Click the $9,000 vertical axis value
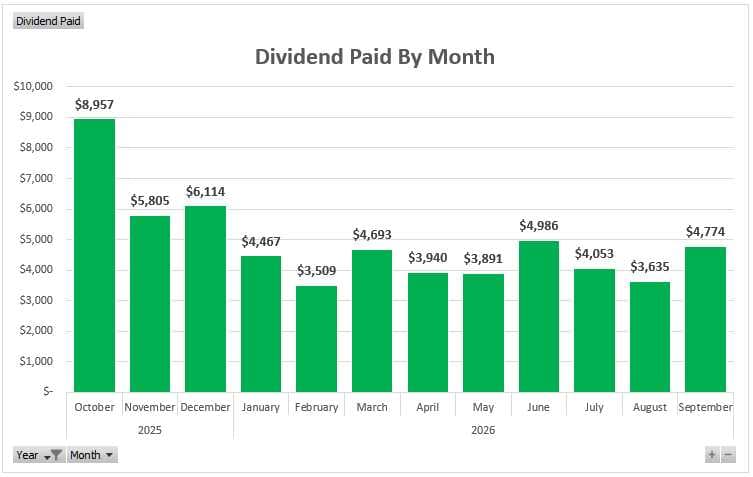The width and height of the screenshot is (753, 477). click(x=36, y=117)
